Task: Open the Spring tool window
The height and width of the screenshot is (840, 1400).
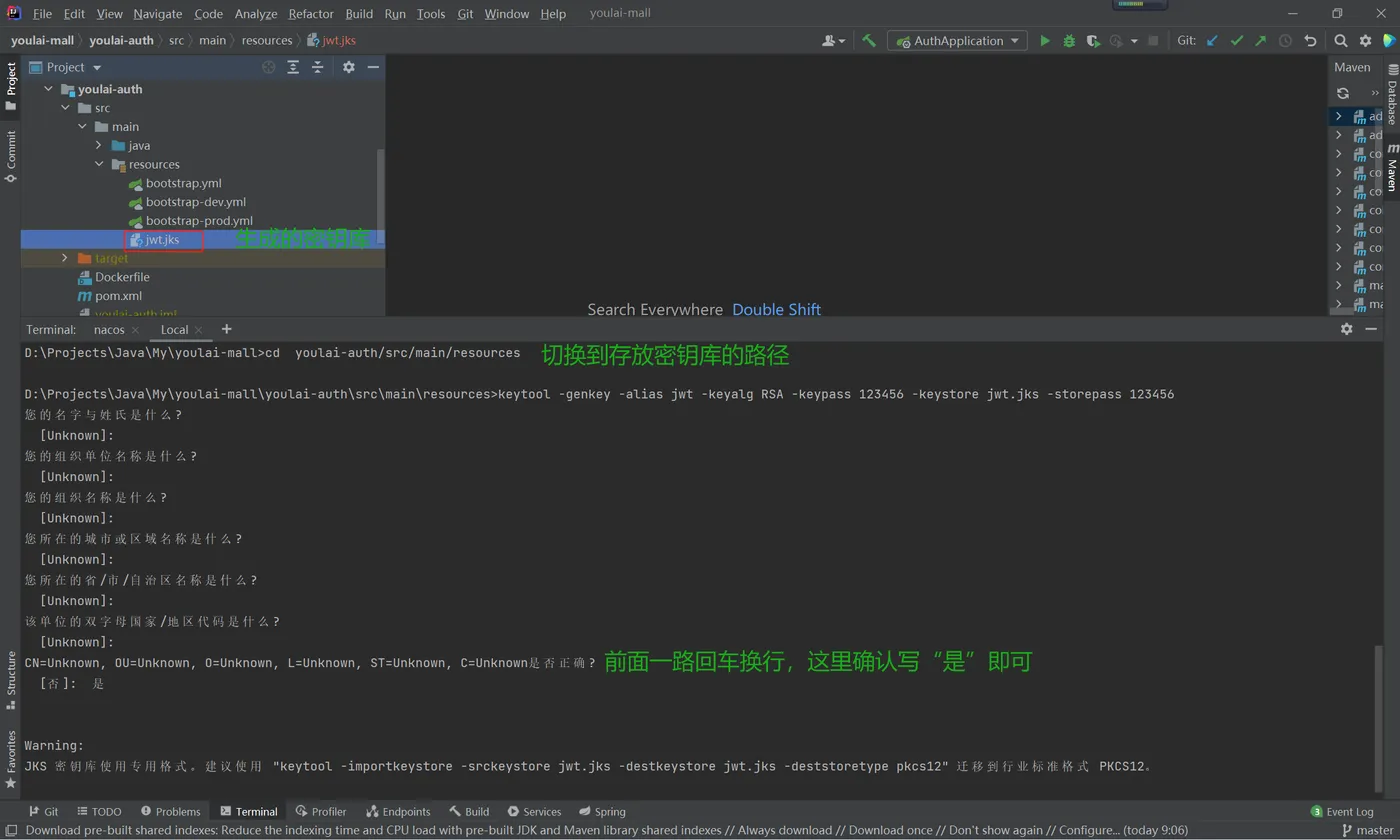Action: [x=601, y=811]
